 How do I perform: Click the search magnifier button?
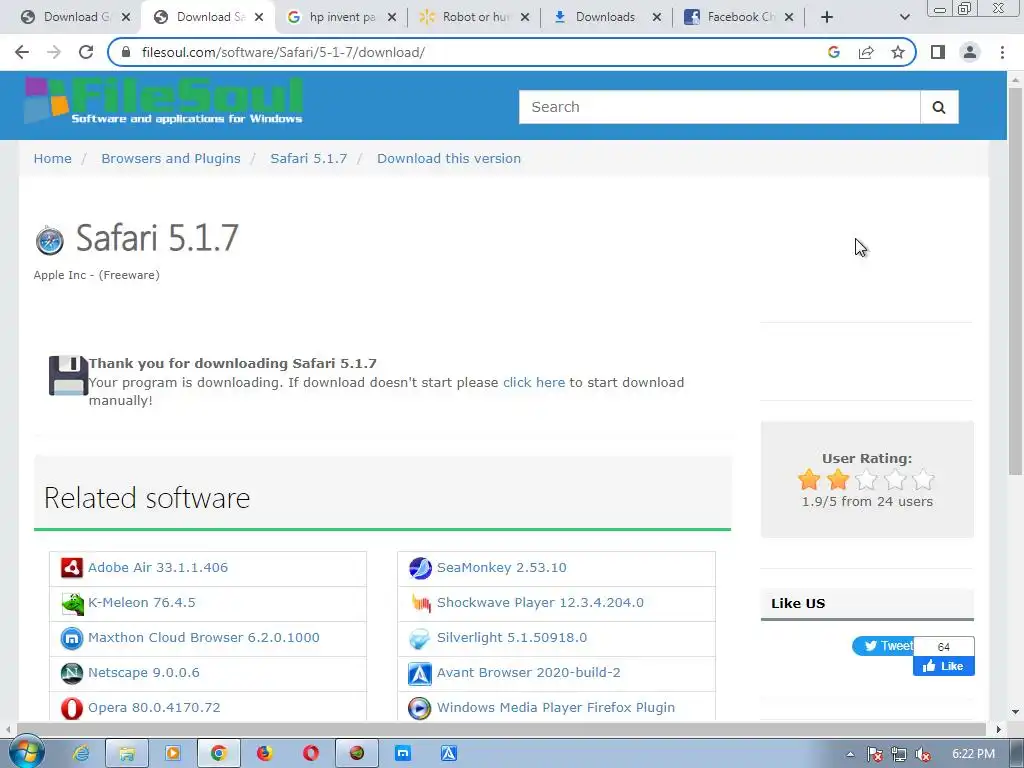click(939, 107)
